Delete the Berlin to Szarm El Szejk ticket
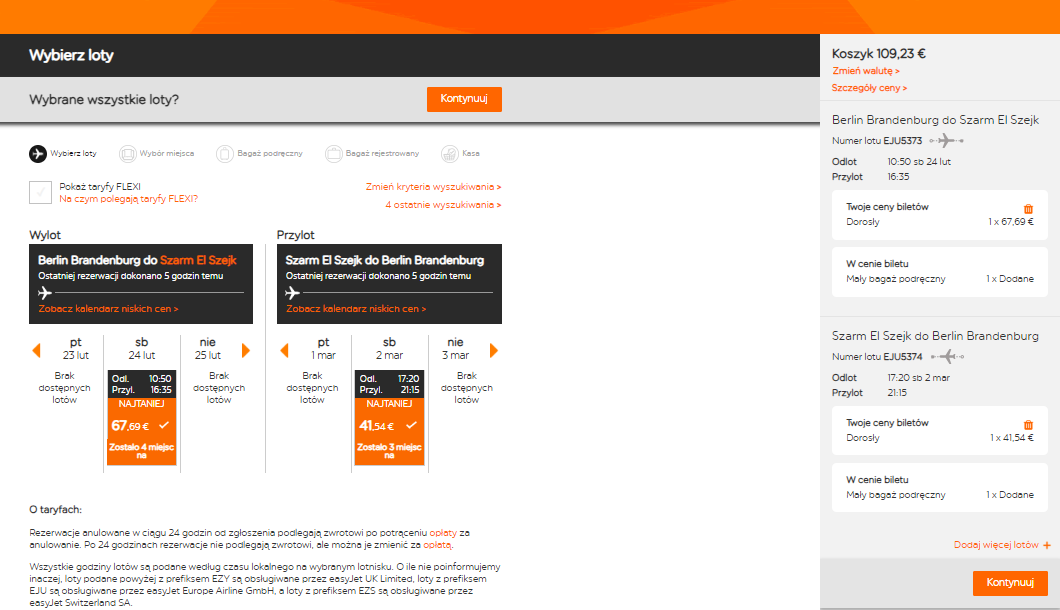Screen dimensions: 1060x610 coord(1028,209)
